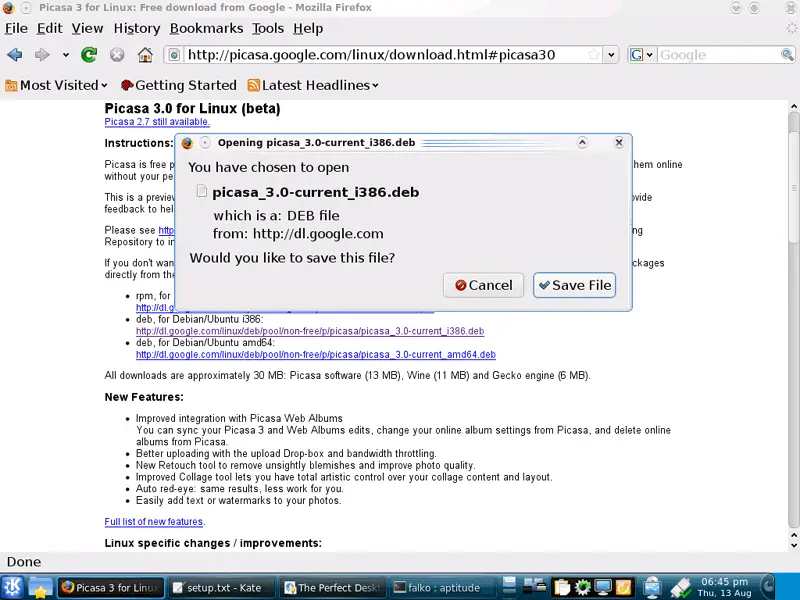Screen dimensions: 800x600
Task: Click the Firefox icon in the dialog title bar
Action: (x=187, y=143)
